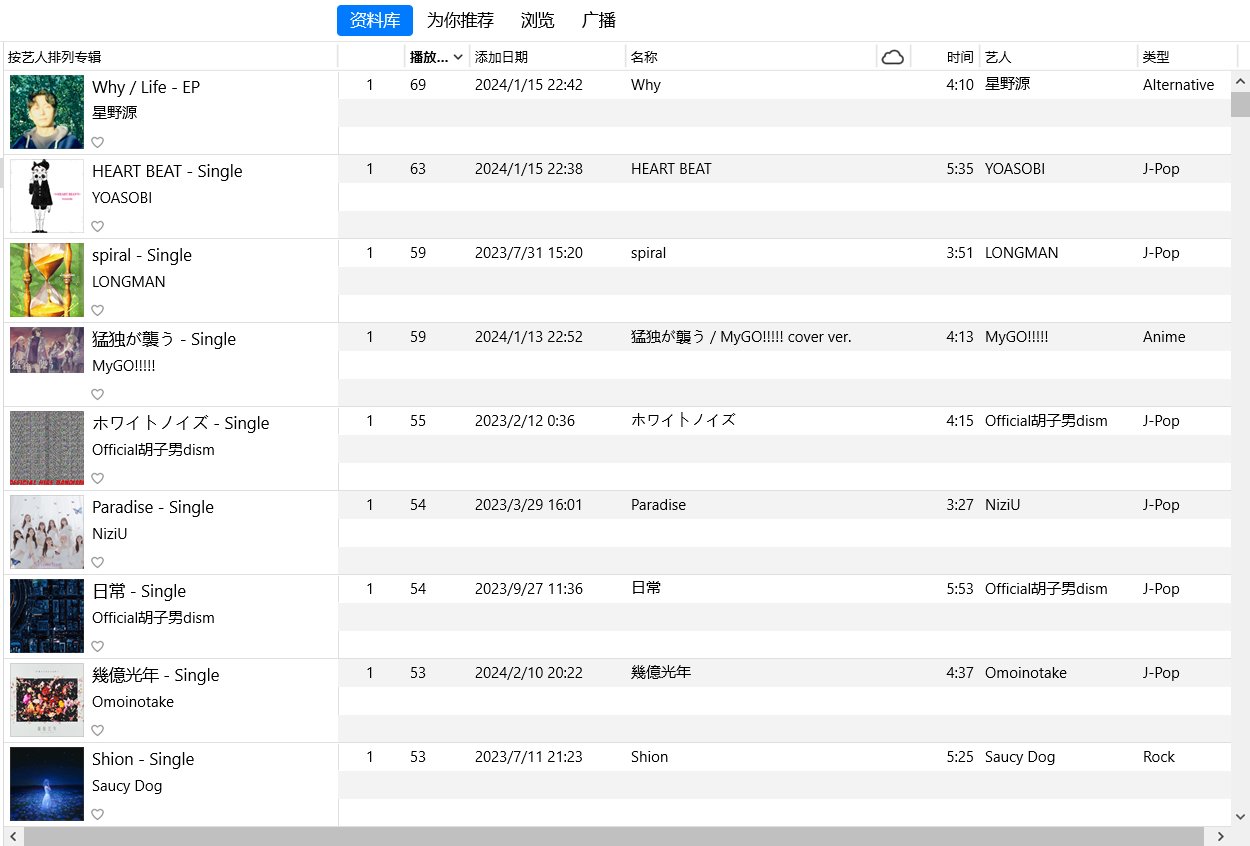The width and height of the screenshot is (1250, 846).
Task: Click date 2023/9/27 11:36
Action: pyautogui.click(x=529, y=589)
